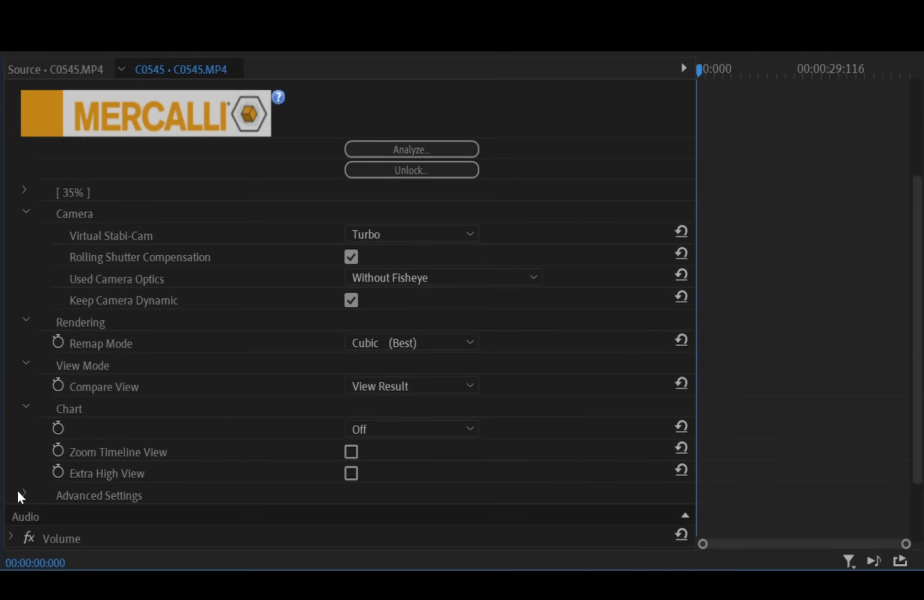924x600 pixels.
Task: Reset Keep Camera Dynamic parameter
Action: [681, 297]
